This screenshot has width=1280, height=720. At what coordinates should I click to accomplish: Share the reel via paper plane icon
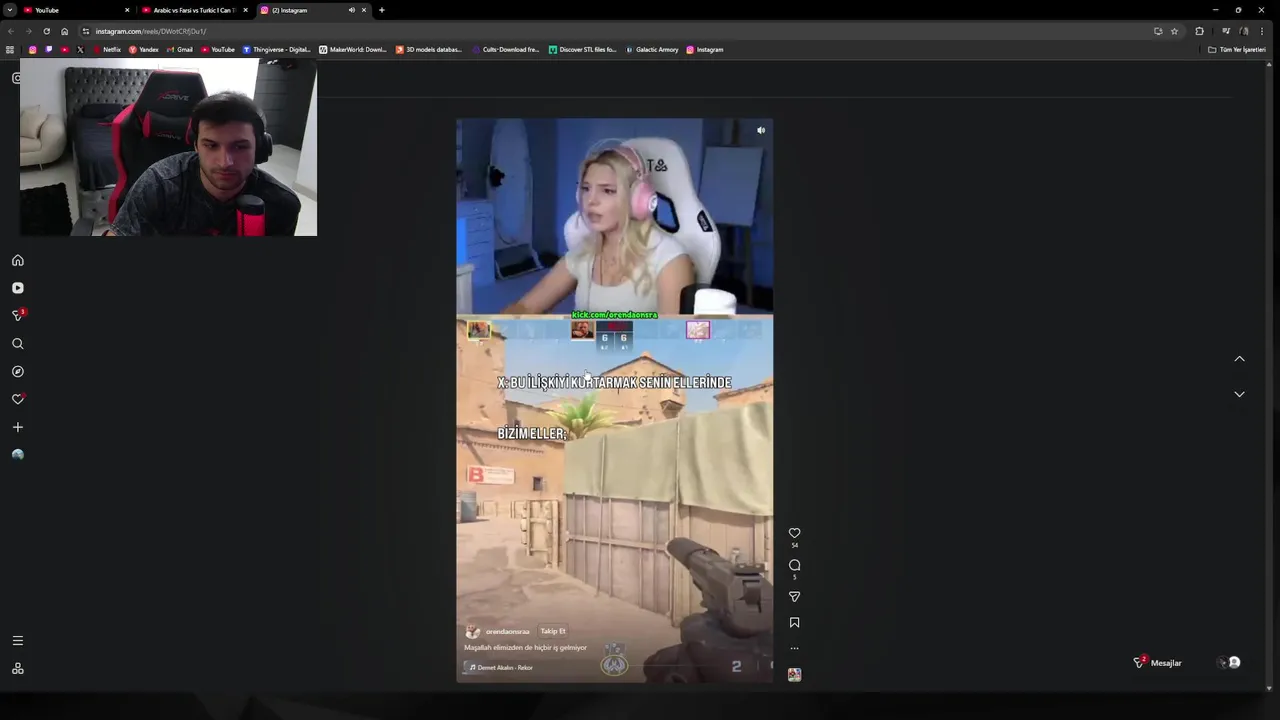[794, 596]
